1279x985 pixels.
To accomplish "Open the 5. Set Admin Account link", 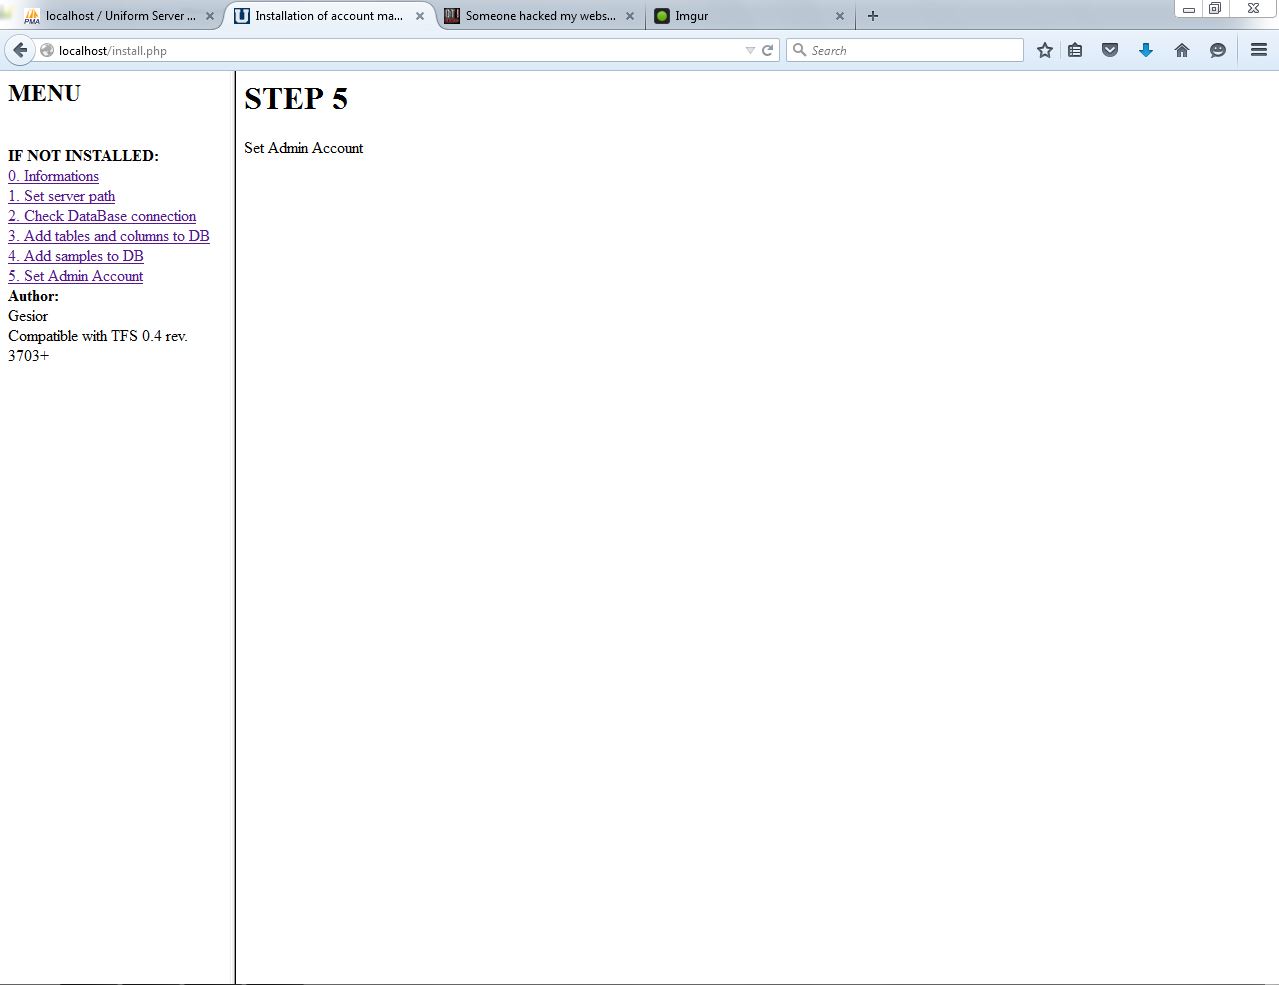I will [x=75, y=276].
